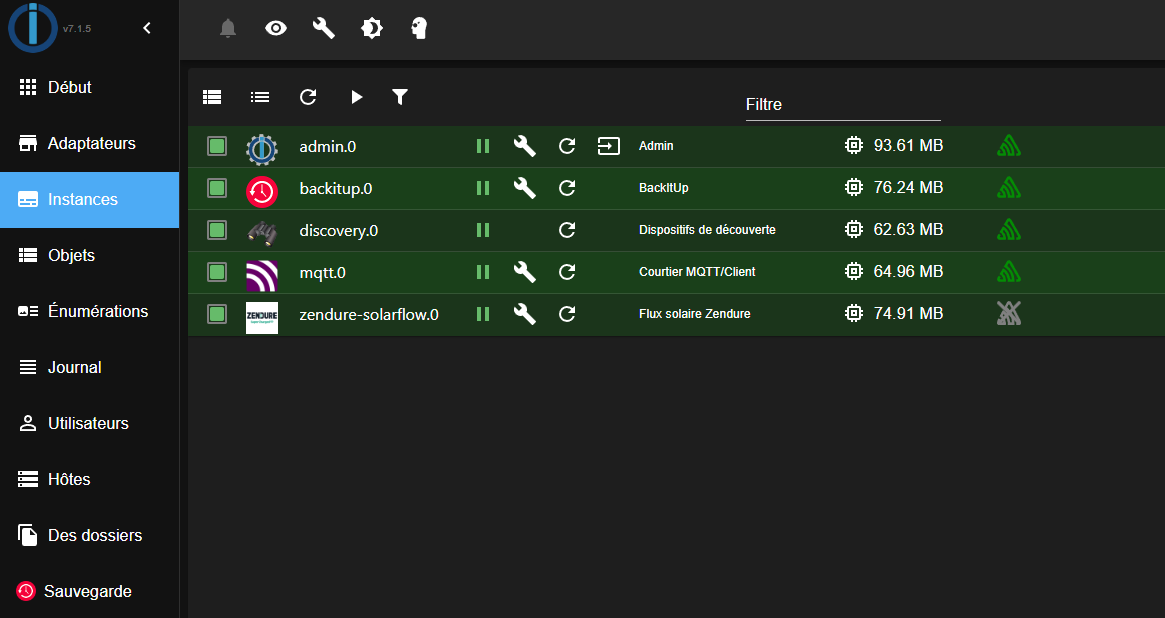Click discovery.0 connection status icon
Image resolution: width=1165 pixels, height=618 pixels.
pyautogui.click(x=1008, y=230)
